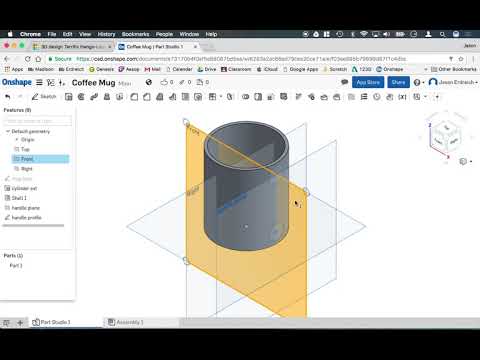
Task: Click the Undo arrow icon
Action: point(8,97)
